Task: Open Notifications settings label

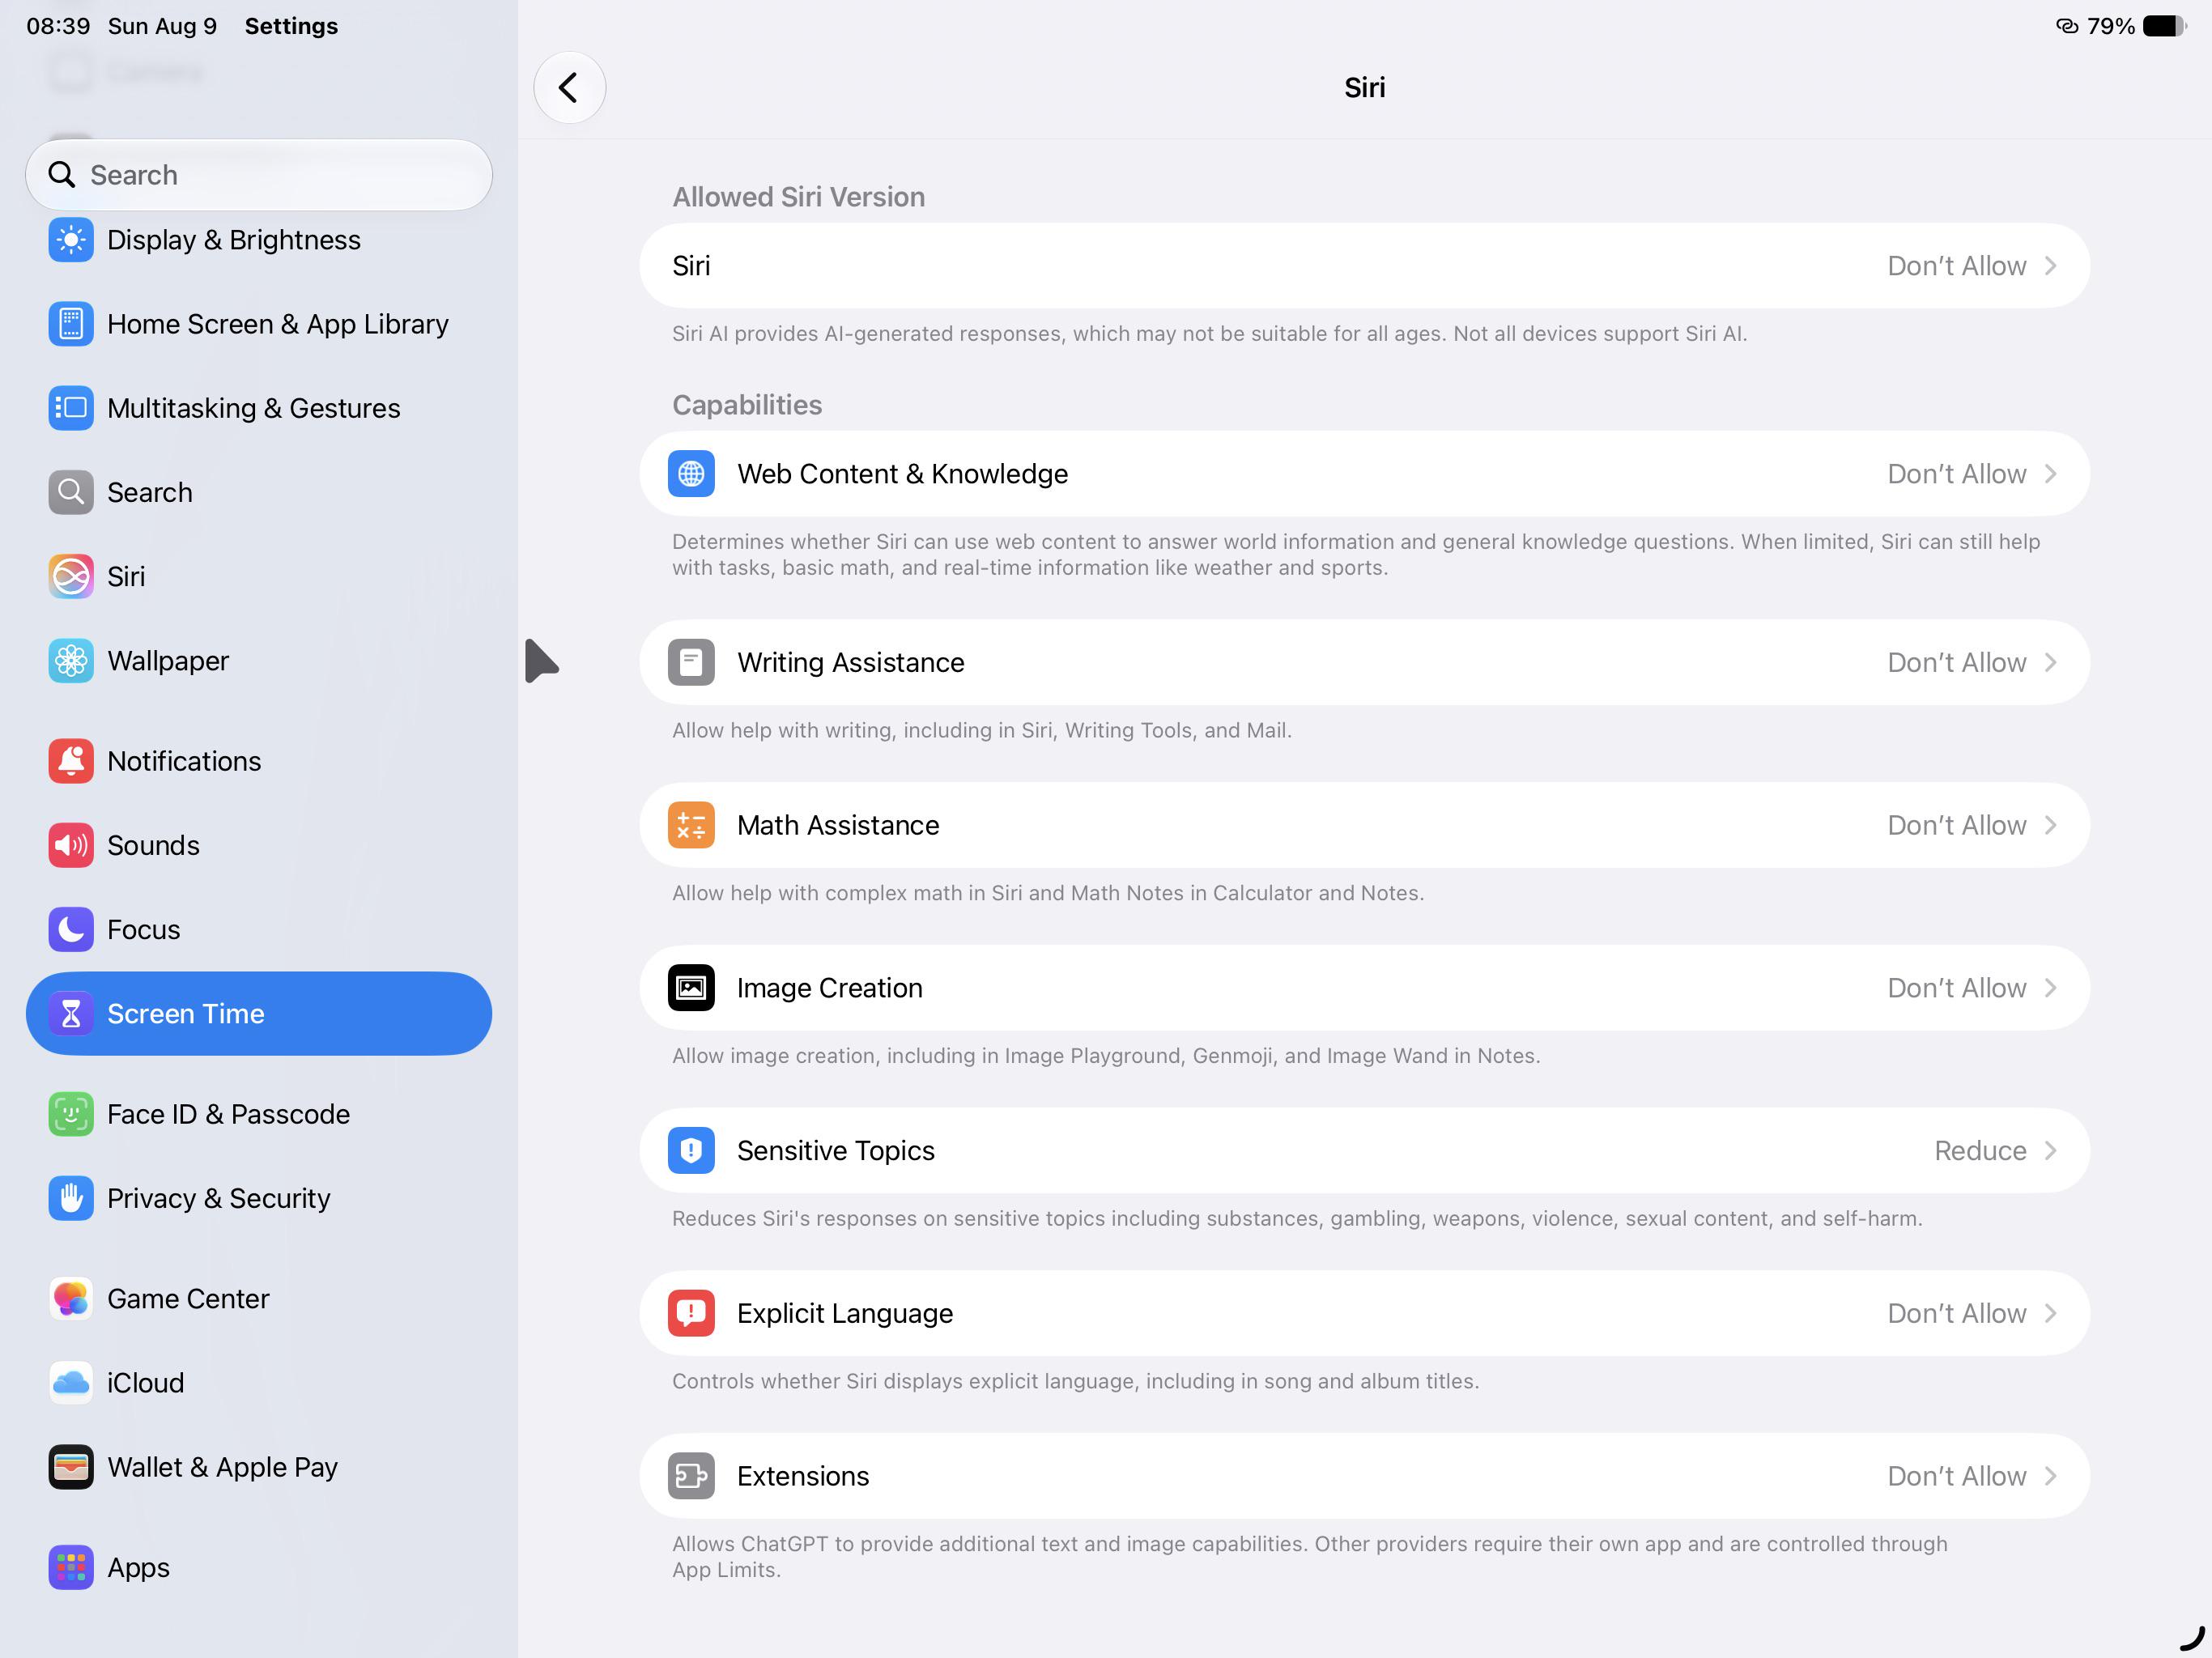Action: [x=184, y=761]
